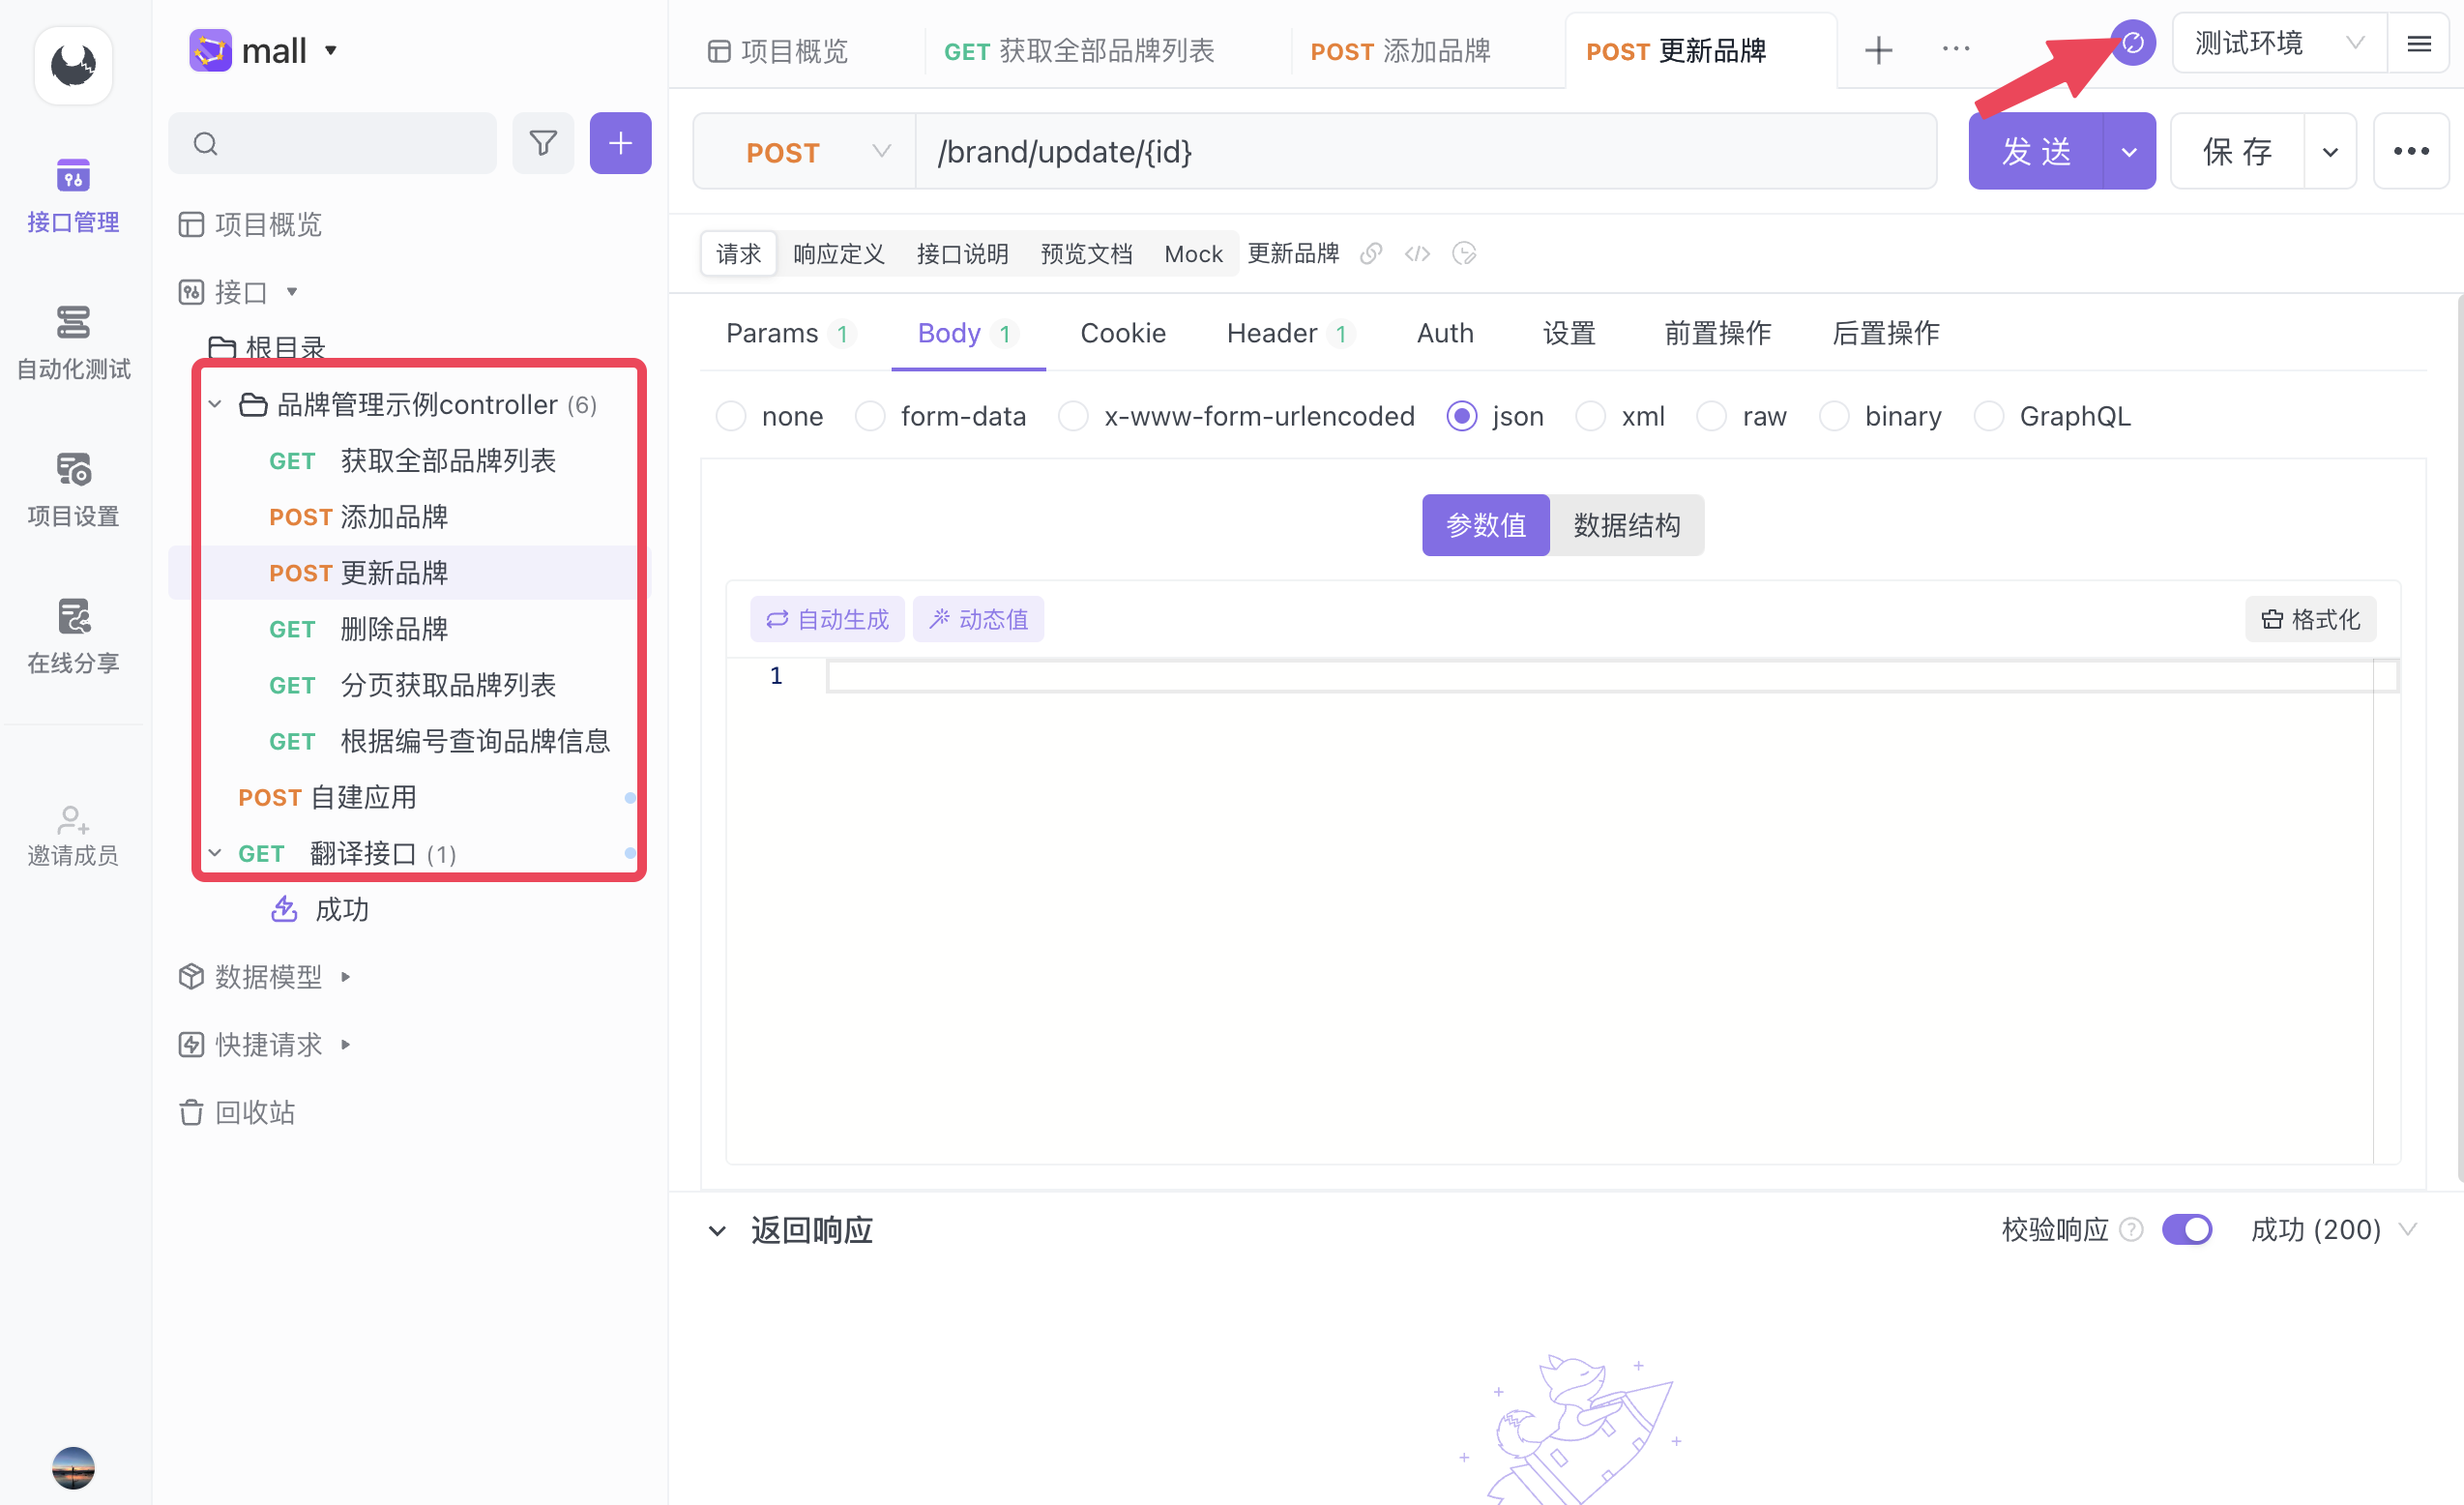
Task: Select the raw body type
Action: [x=1711, y=416]
